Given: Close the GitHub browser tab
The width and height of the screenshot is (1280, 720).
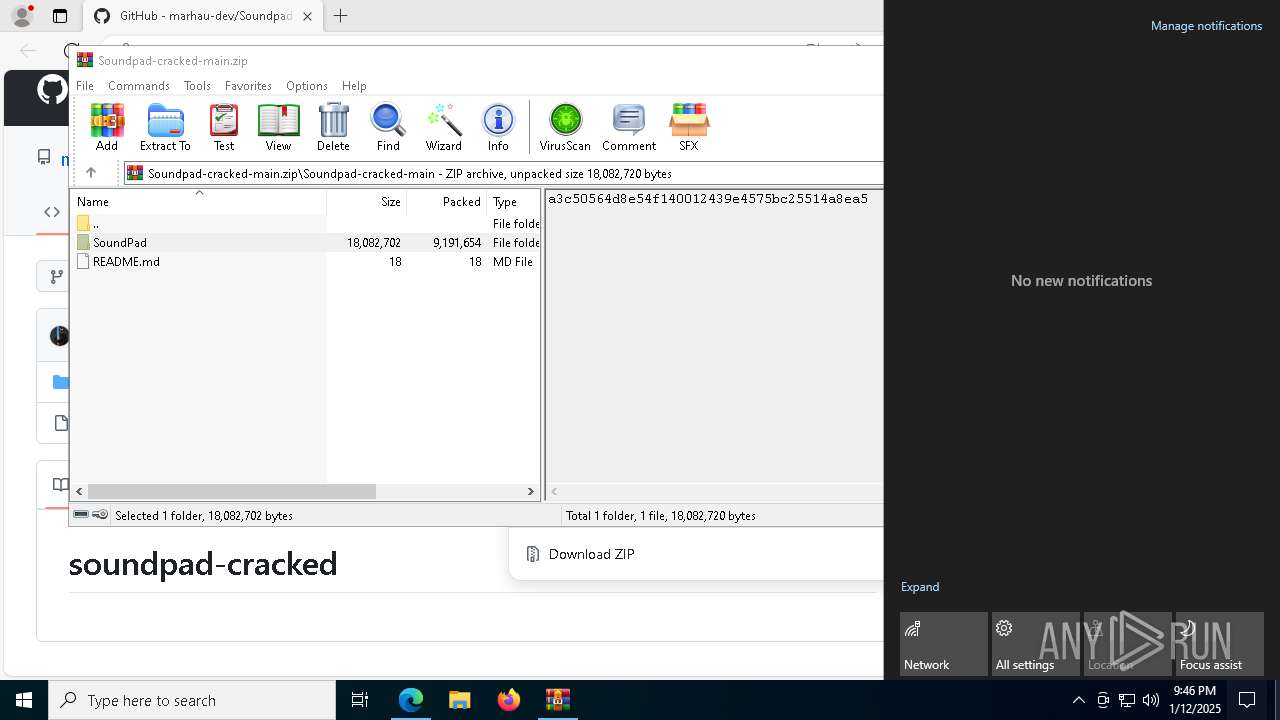Looking at the screenshot, I should point(307,16).
